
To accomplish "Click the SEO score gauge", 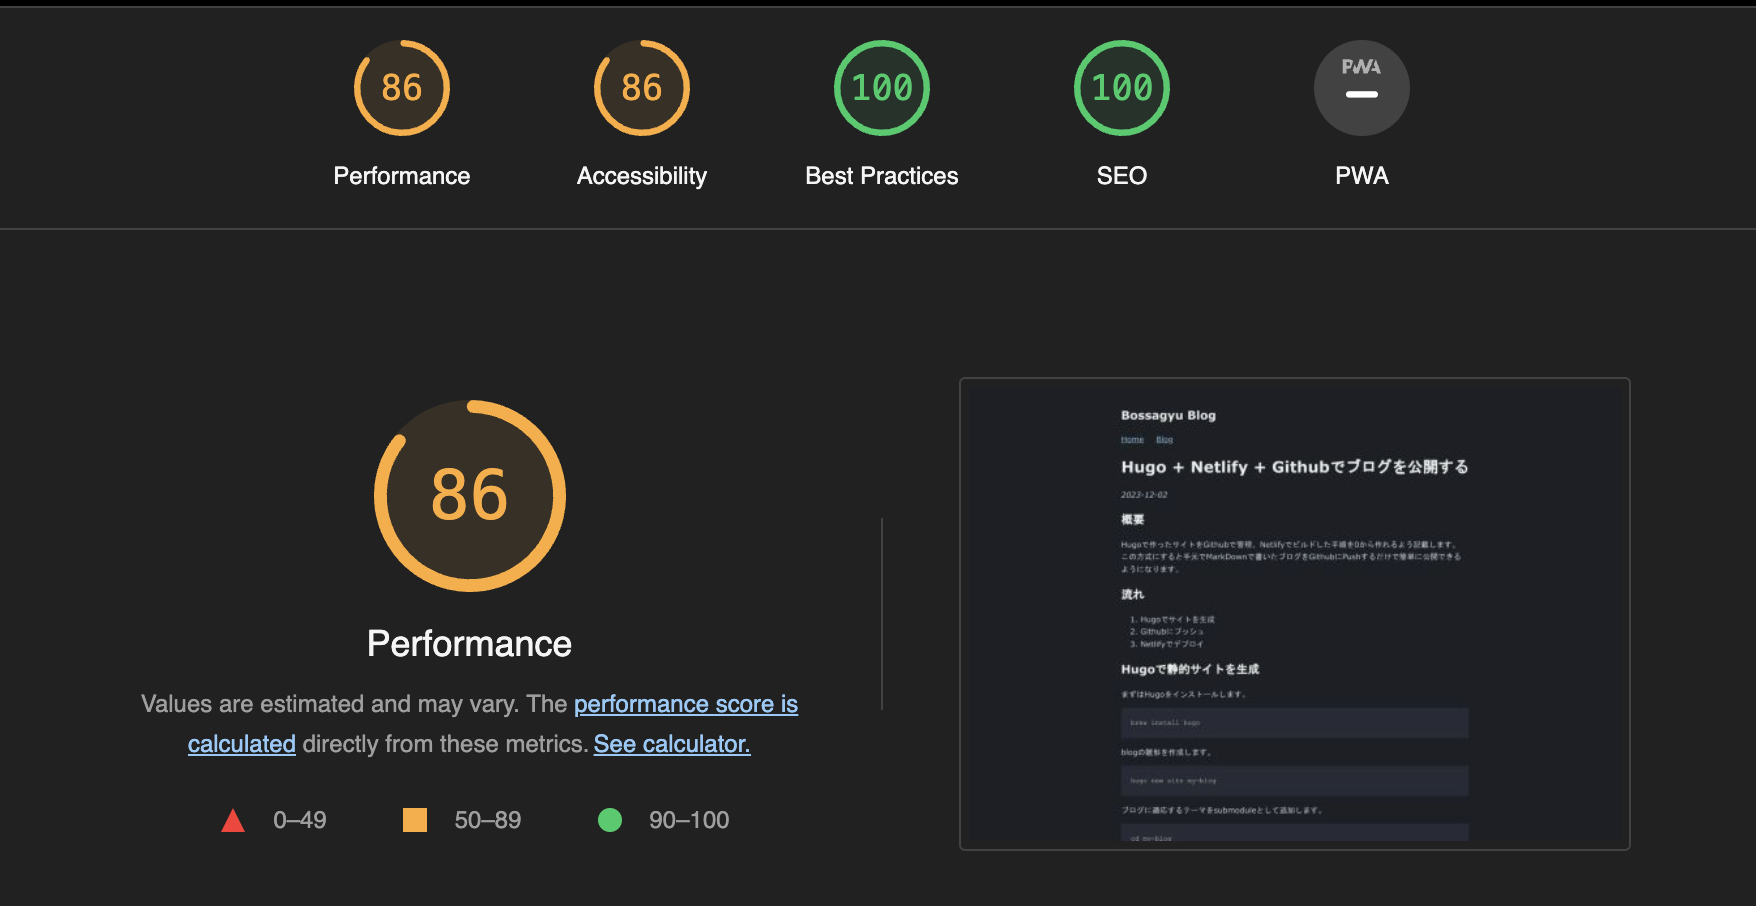I will (1122, 88).
